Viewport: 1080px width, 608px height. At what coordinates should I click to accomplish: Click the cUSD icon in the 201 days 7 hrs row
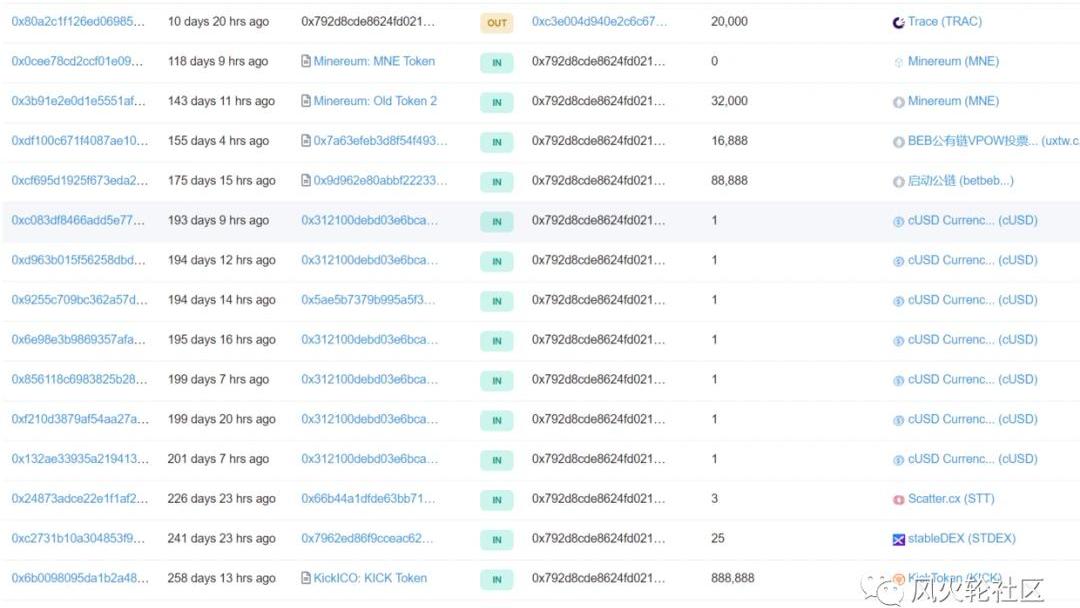898,461
